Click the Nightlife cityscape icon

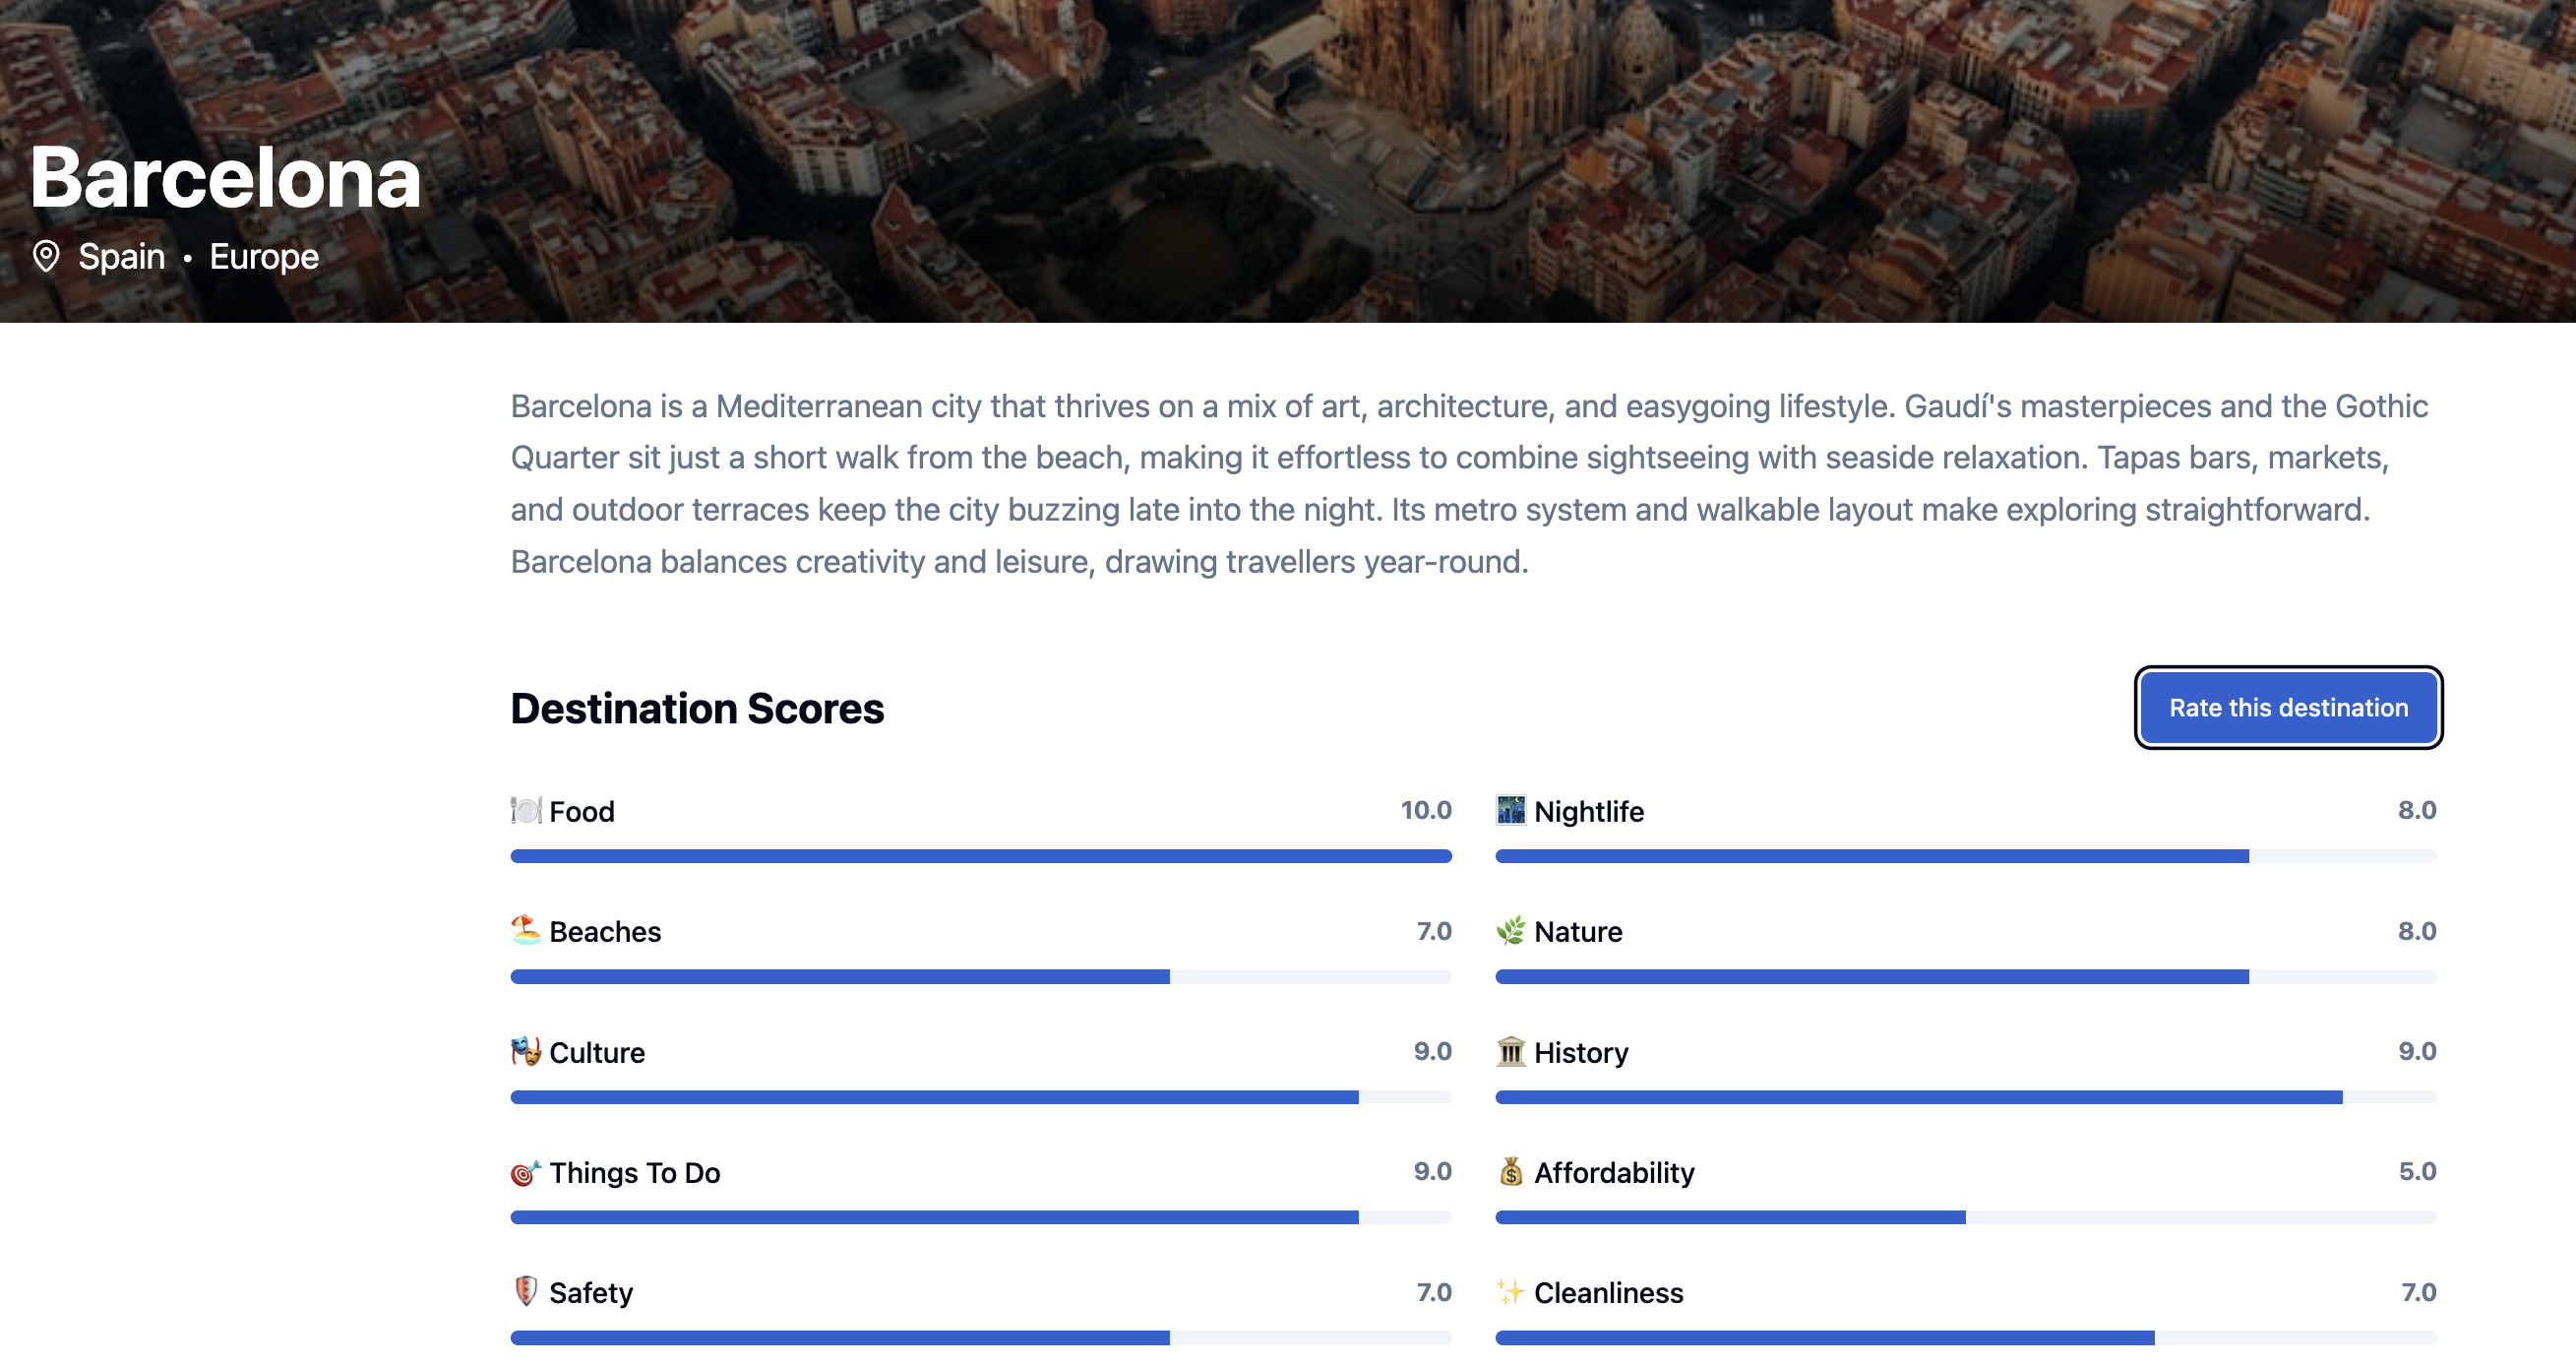click(1510, 811)
